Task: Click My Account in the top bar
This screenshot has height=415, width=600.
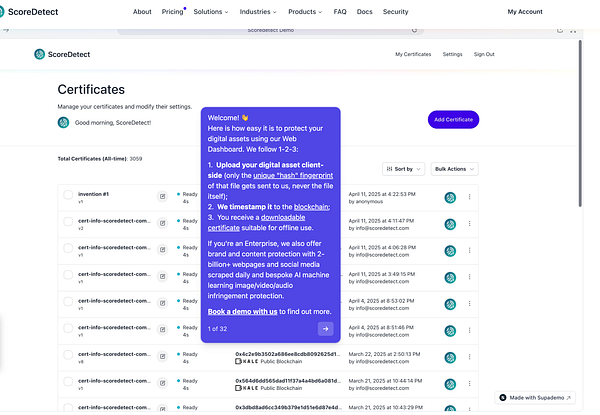Action: pyautogui.click(x=525, y=12)
